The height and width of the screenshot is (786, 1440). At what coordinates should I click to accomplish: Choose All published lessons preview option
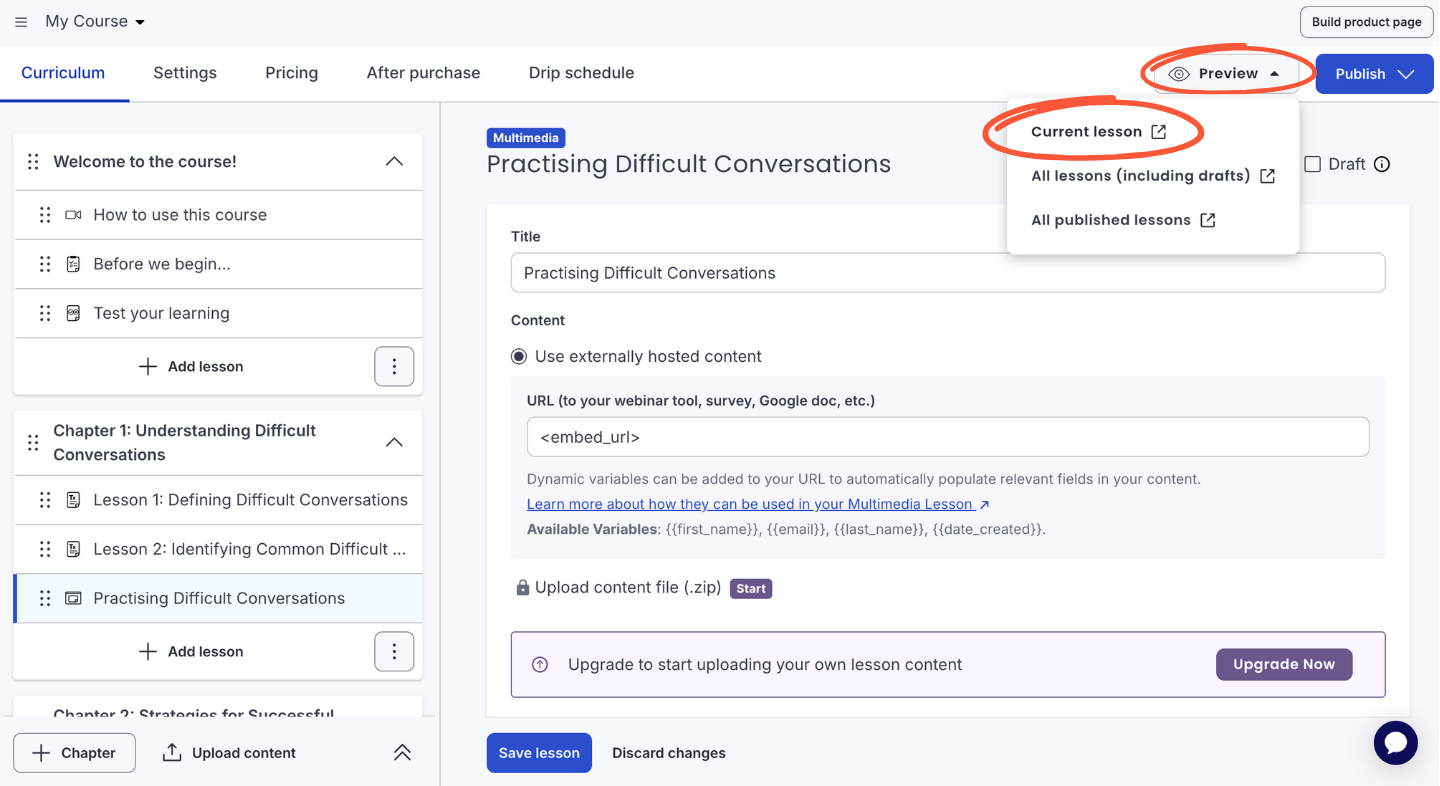click(1122, 220)
